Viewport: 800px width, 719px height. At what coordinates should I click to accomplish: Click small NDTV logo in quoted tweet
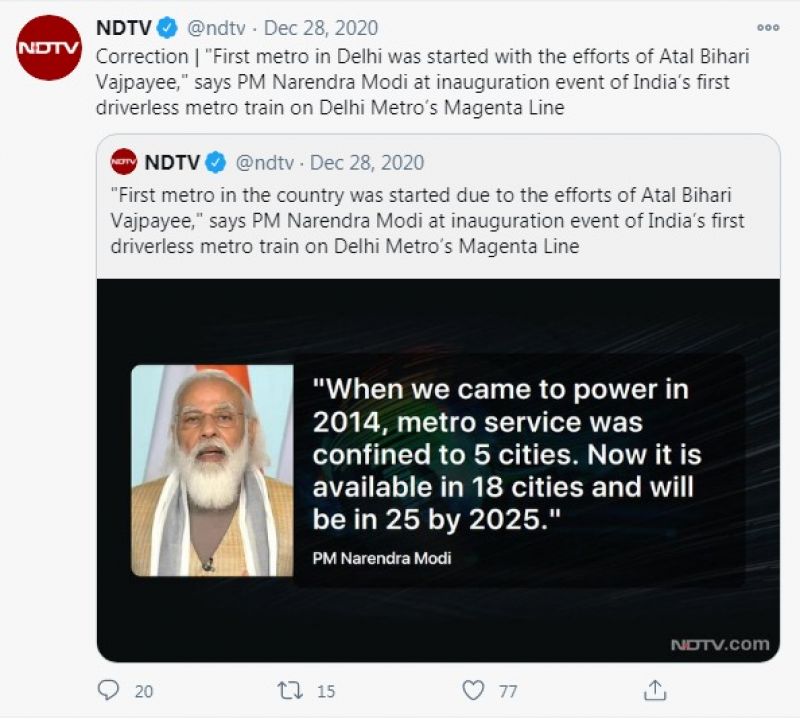tap(124, 162)
